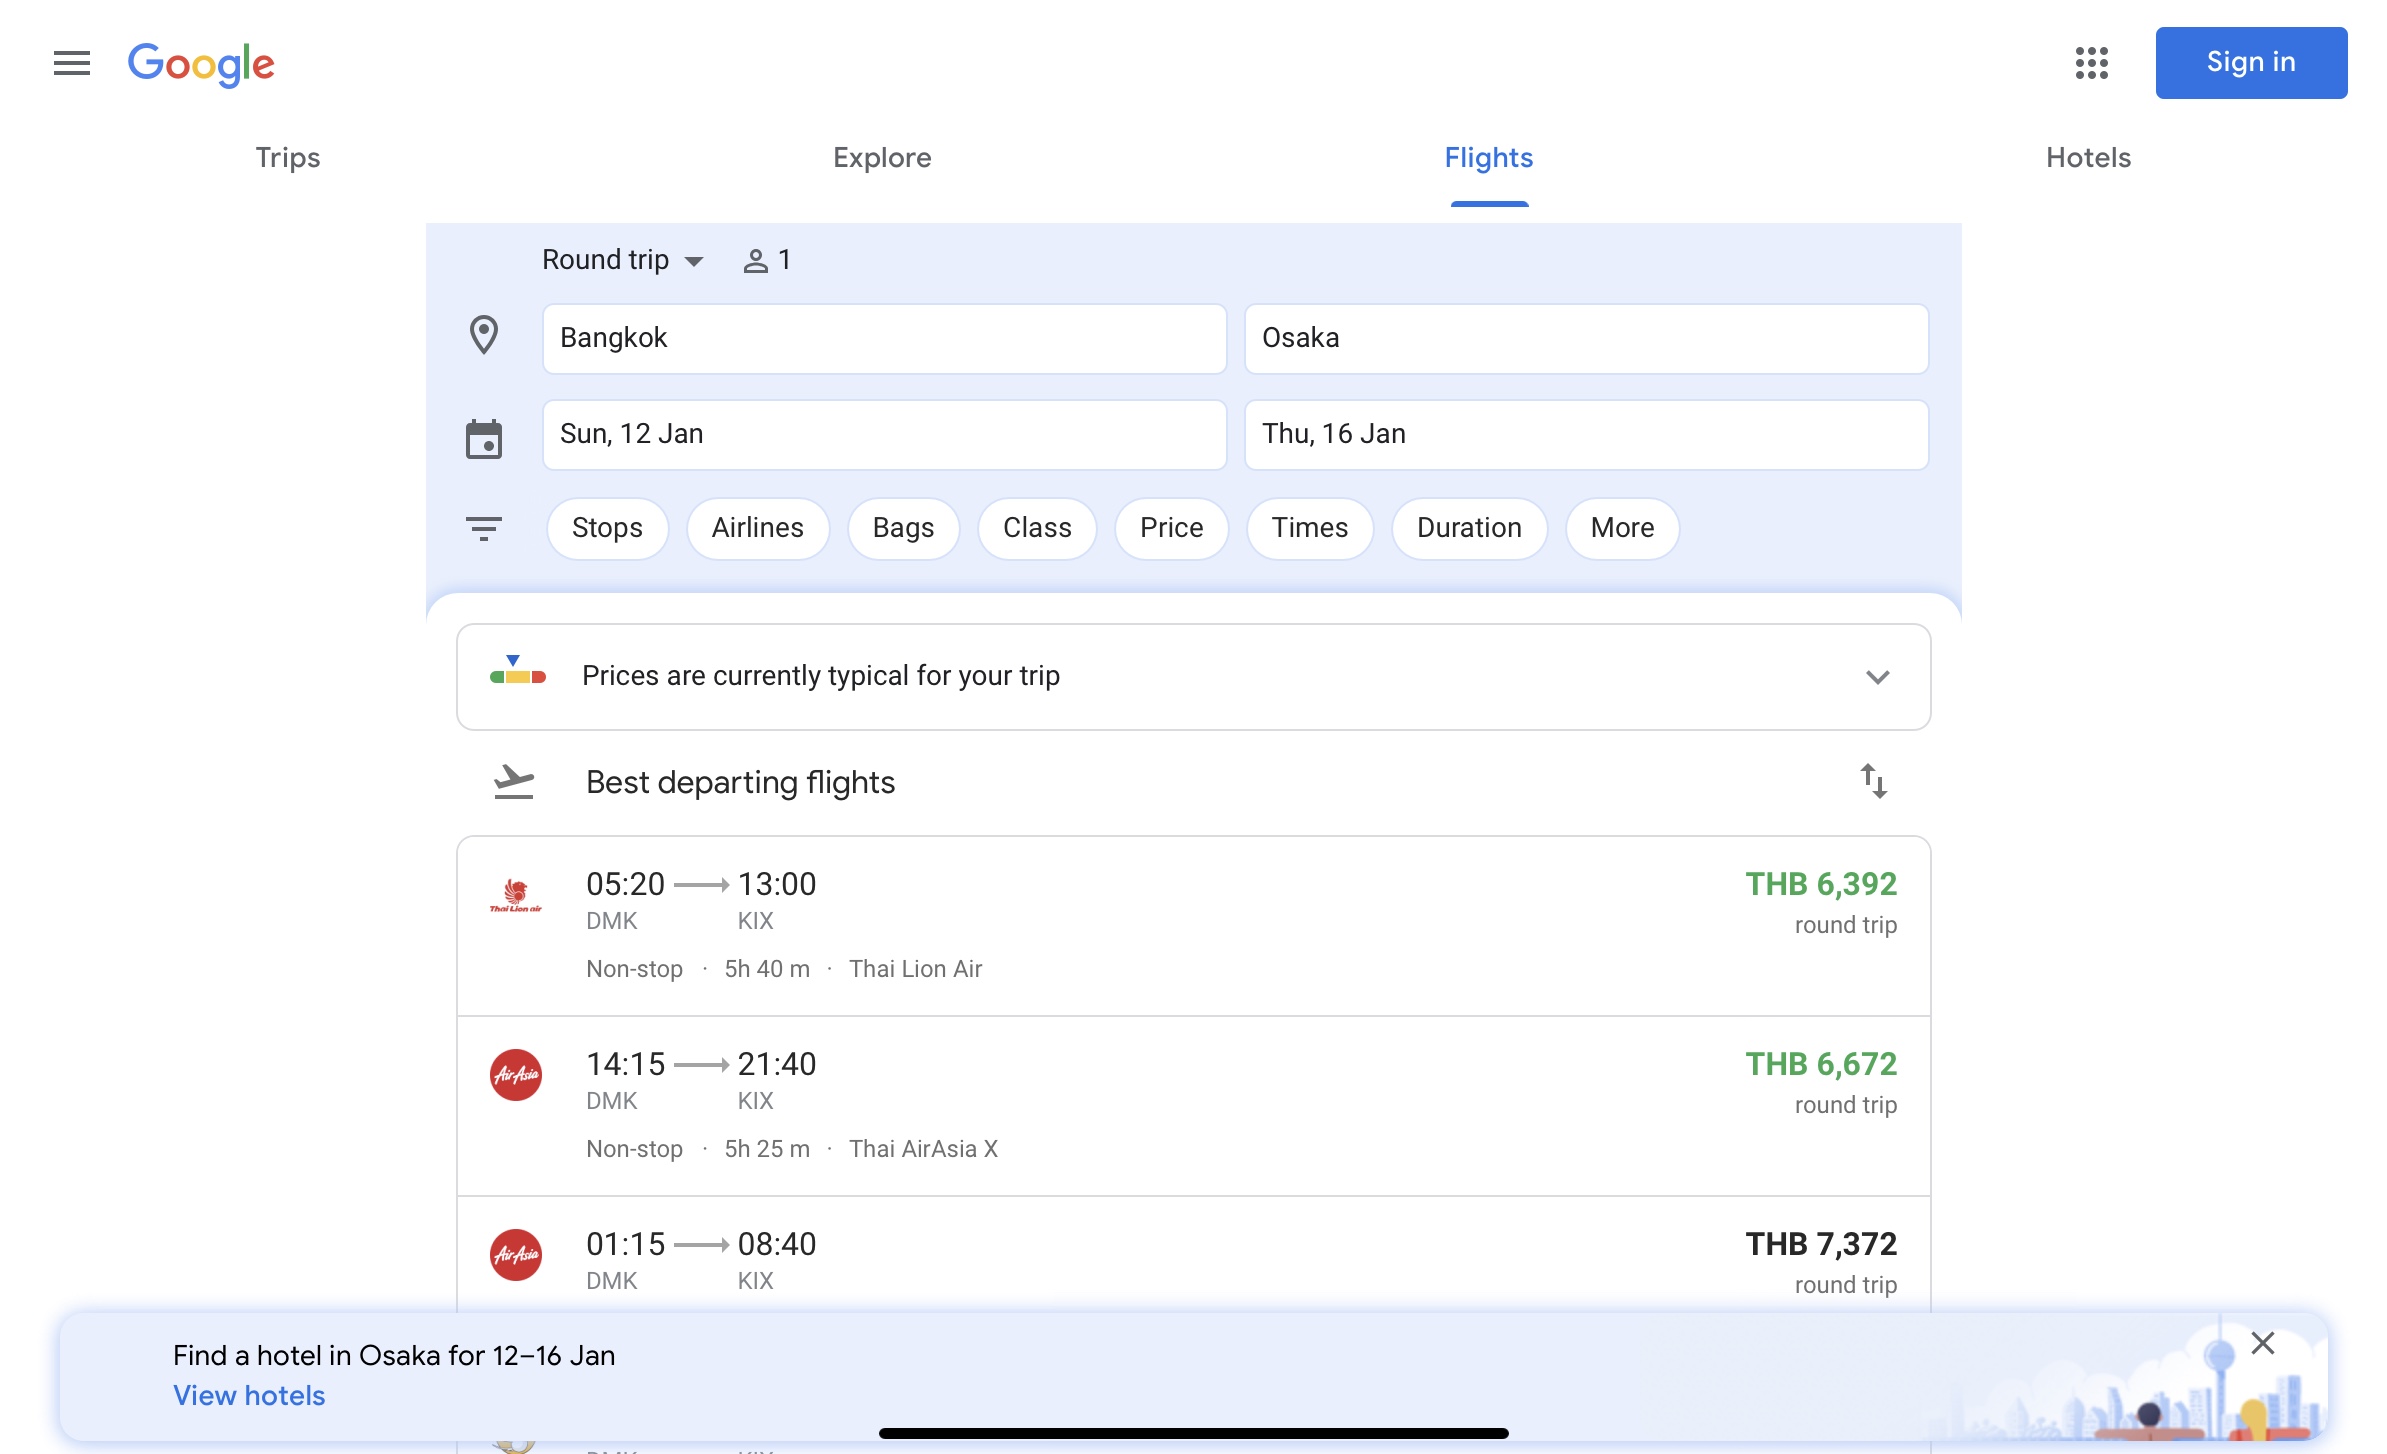The image size is (2387, 1454).
Task: Click the View hotels link
Action: click(249, 1396)
